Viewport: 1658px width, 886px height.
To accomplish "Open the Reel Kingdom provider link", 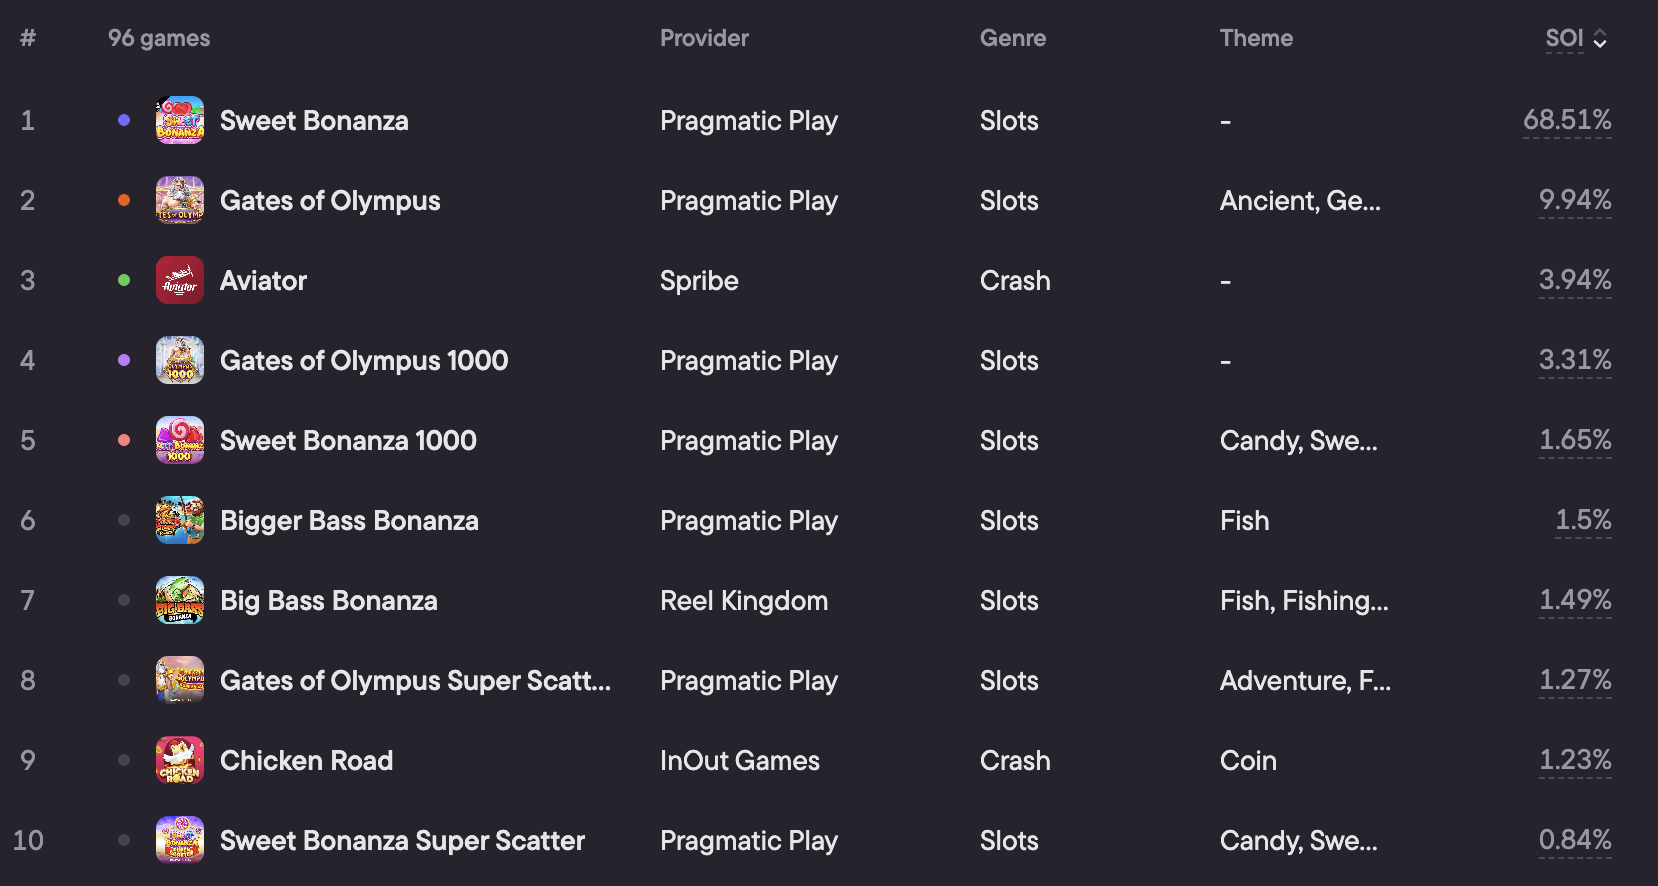I will pyautogui.click(x=744, y=601).
